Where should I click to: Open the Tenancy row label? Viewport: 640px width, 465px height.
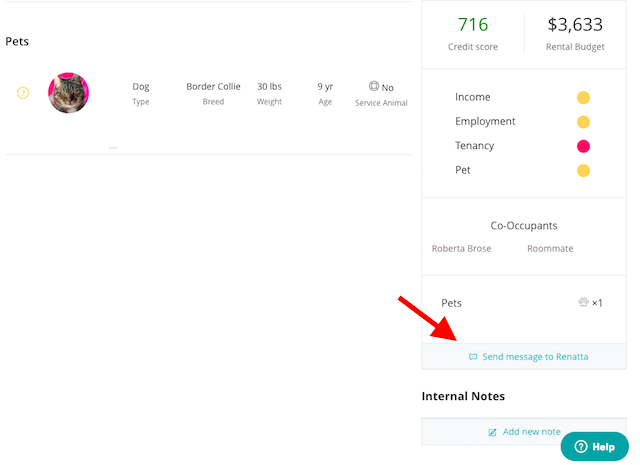pos(475,146)
